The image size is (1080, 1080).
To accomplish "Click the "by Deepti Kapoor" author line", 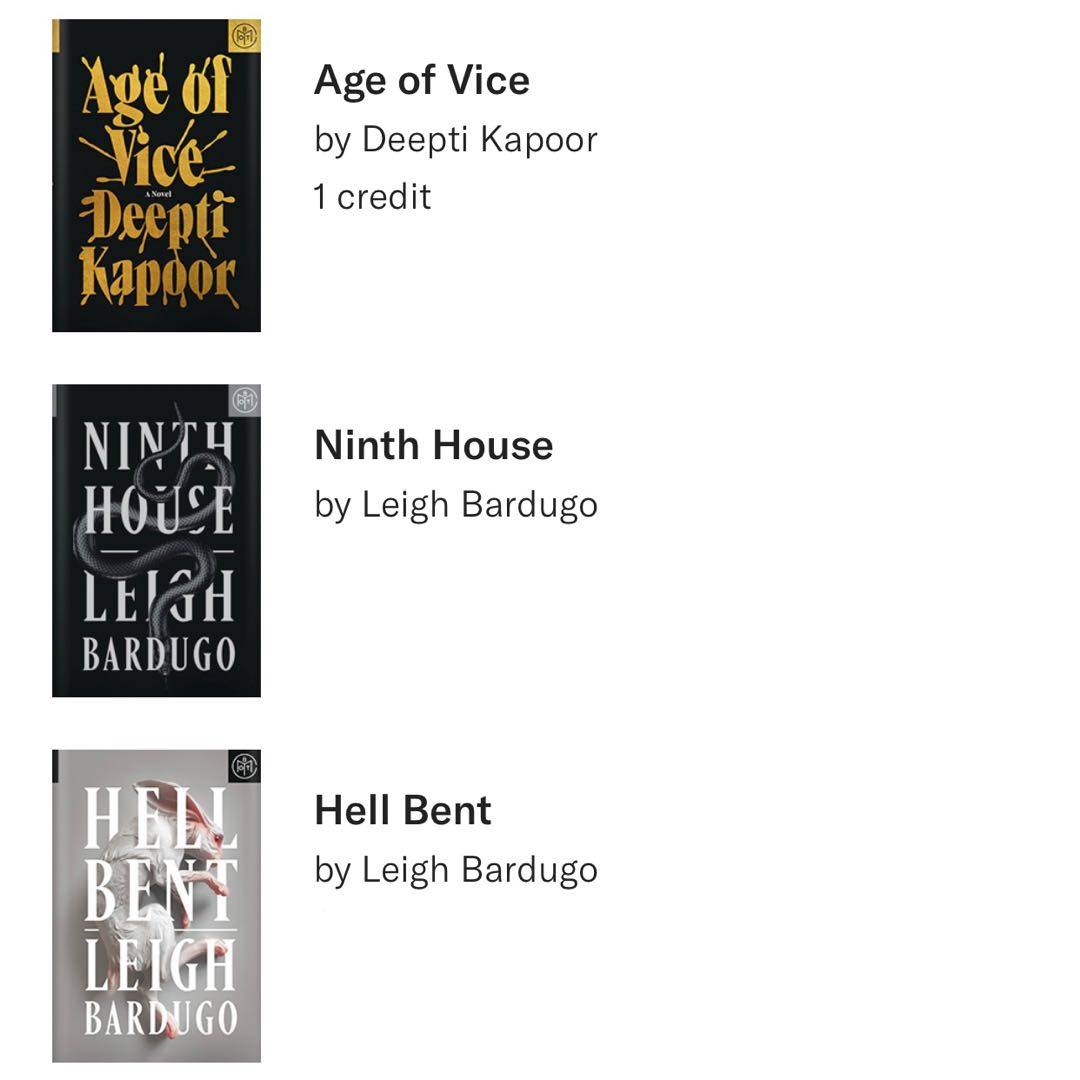I will click(x=455, y=139).
